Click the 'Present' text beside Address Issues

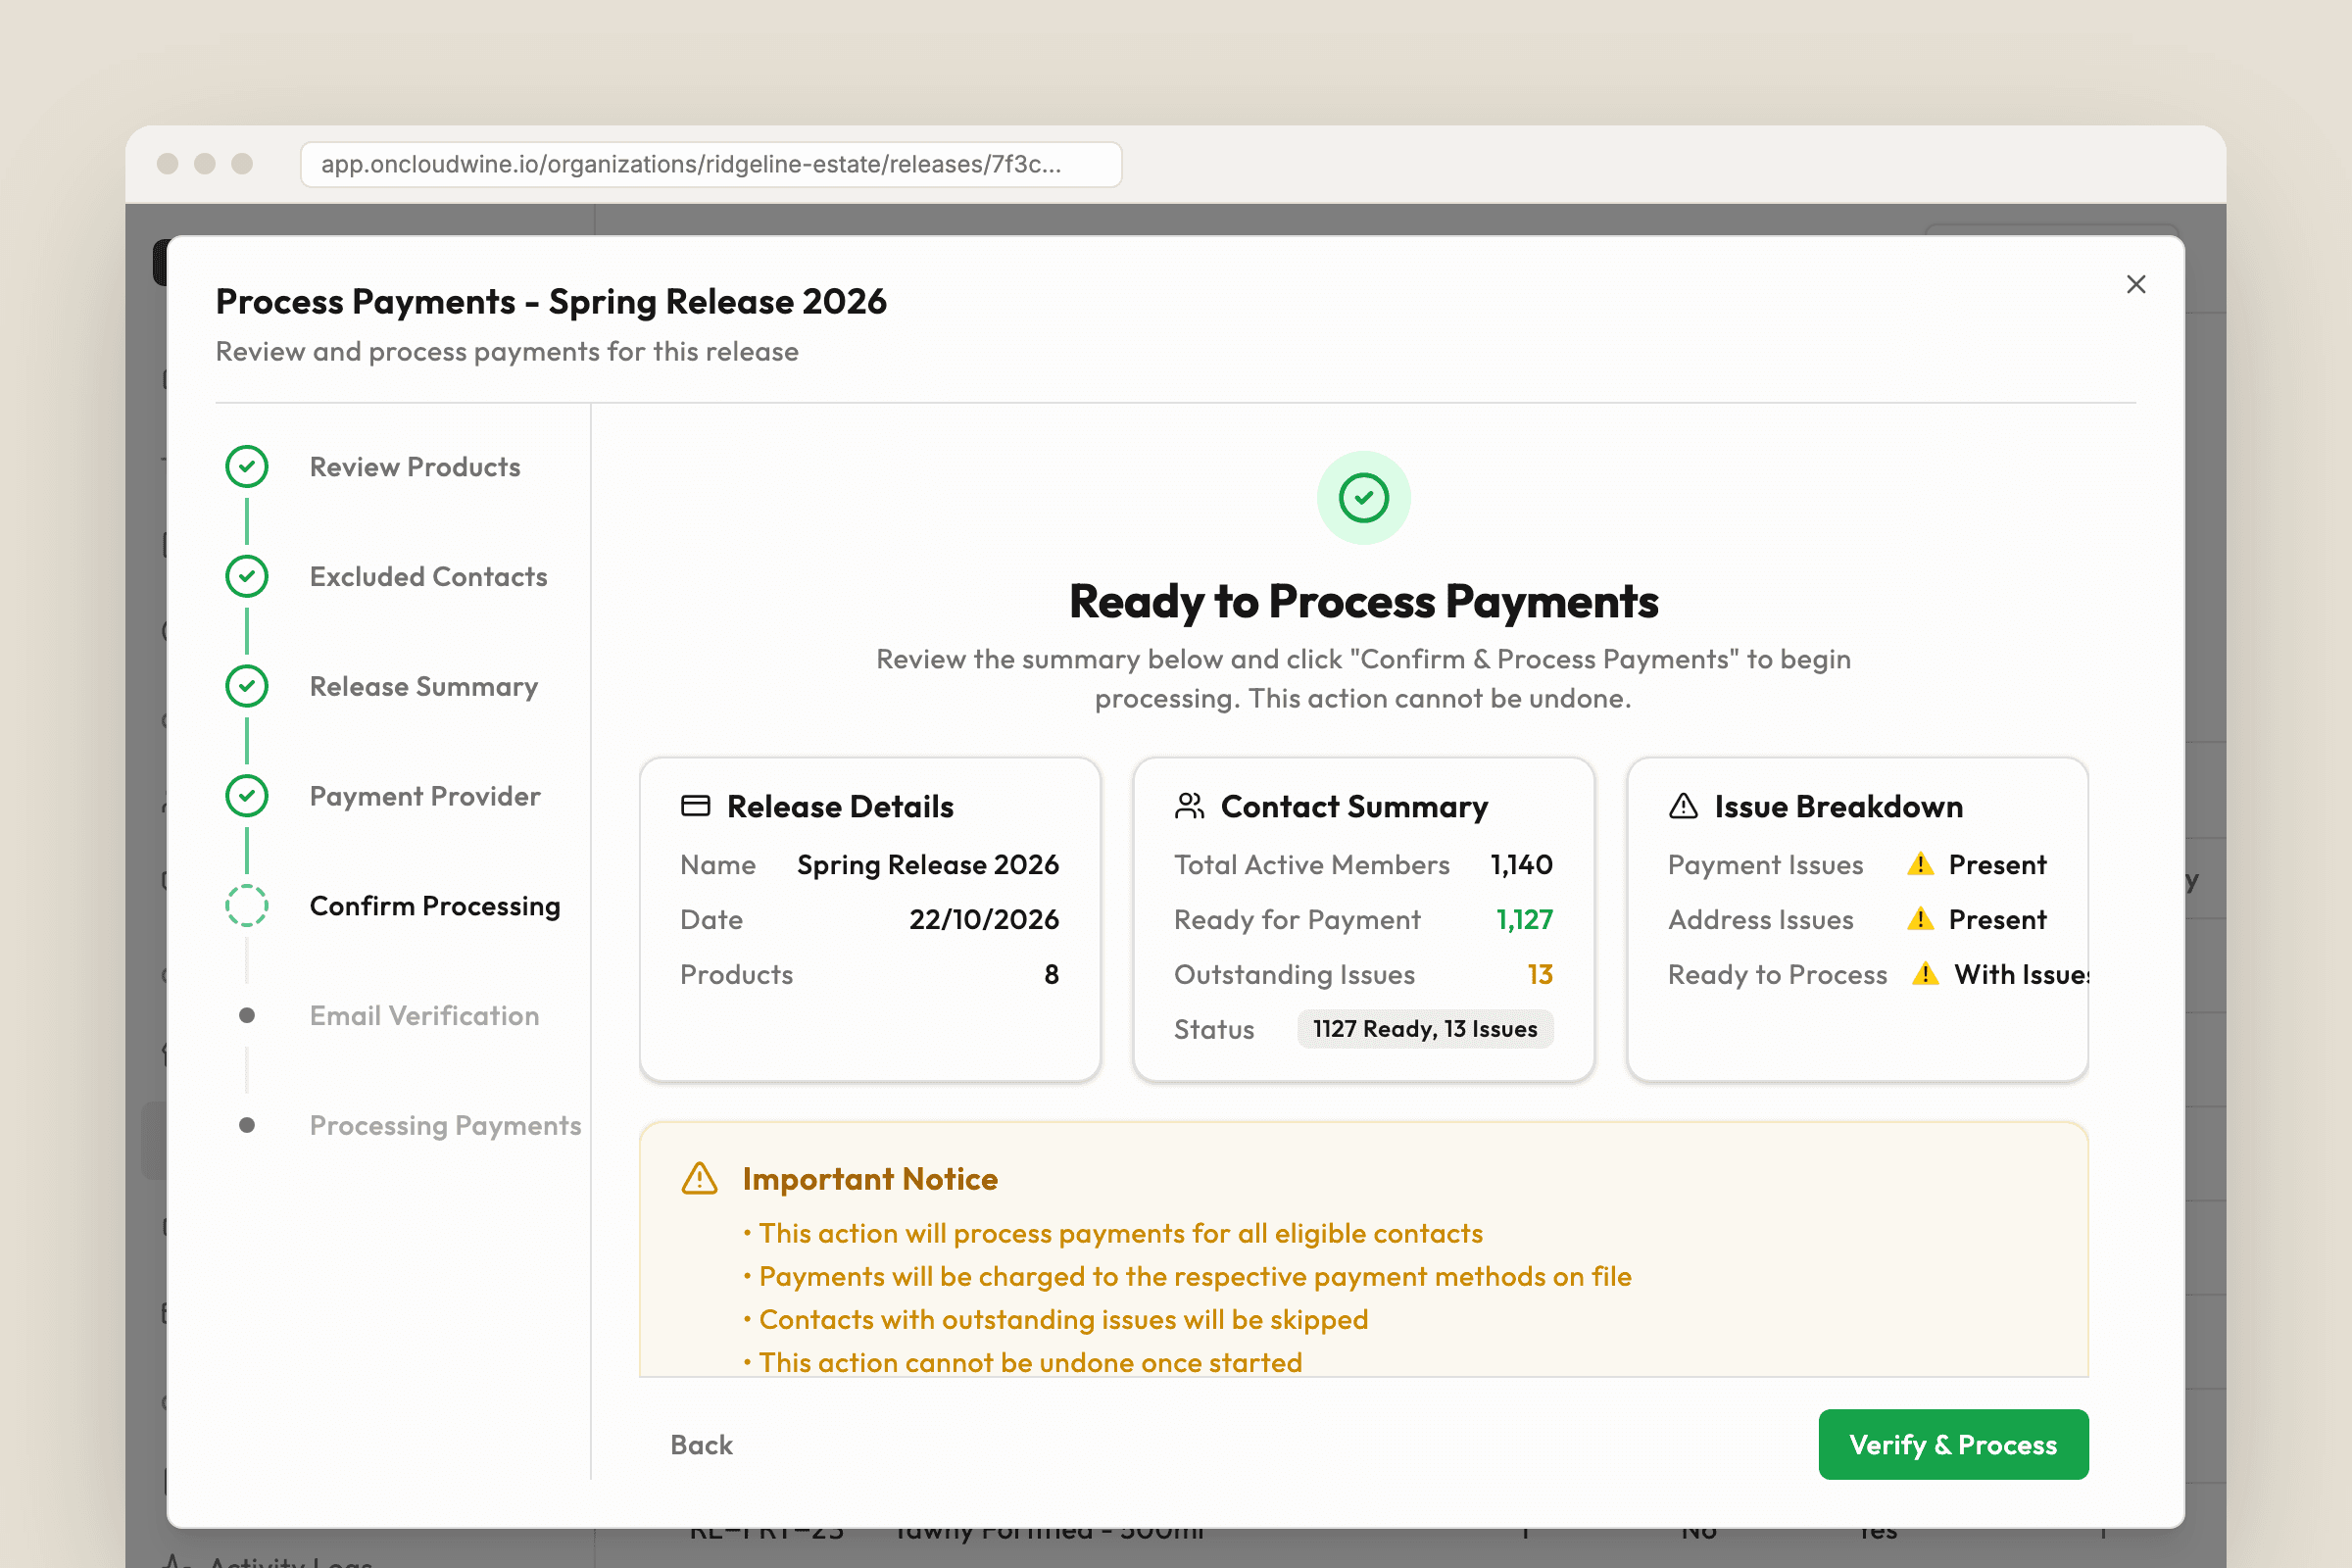click(1997, 919)
